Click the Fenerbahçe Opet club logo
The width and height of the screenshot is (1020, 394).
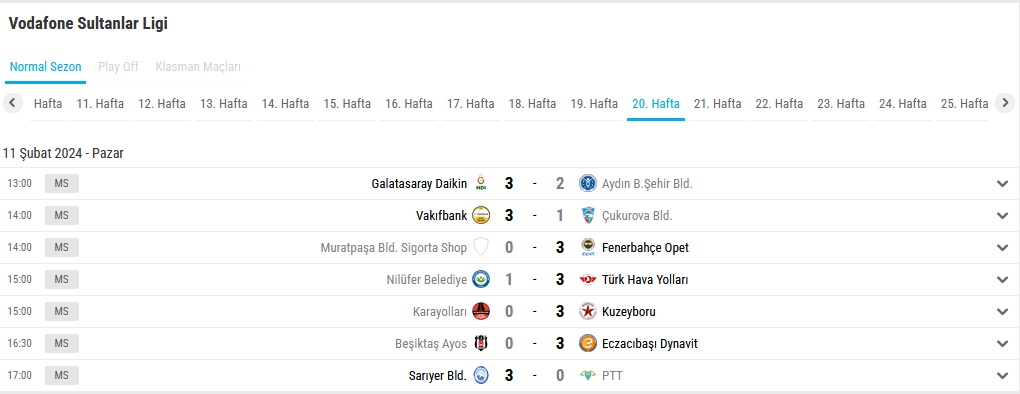pos(588,247)
